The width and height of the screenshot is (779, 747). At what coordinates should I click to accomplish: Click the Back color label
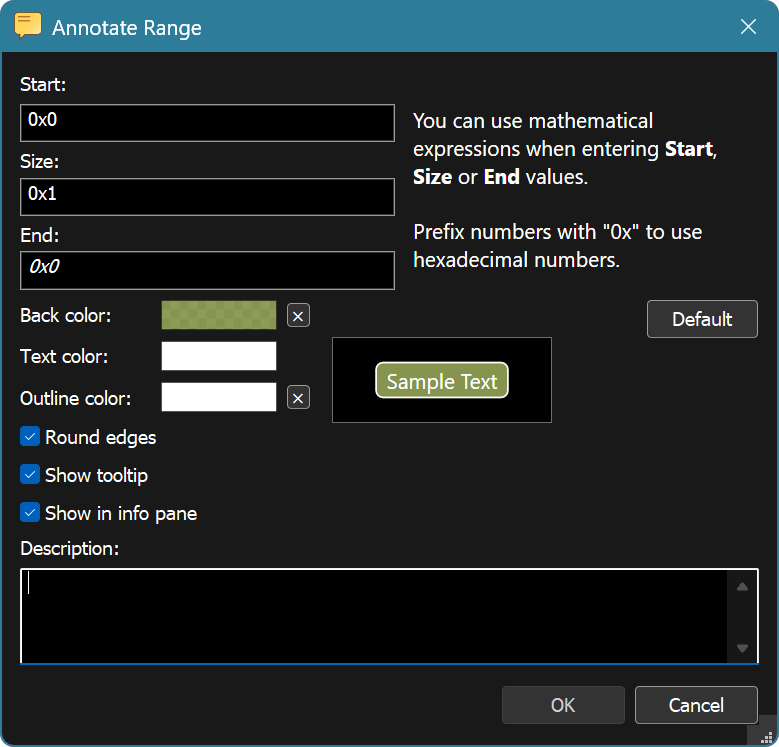tap(66, 316)
